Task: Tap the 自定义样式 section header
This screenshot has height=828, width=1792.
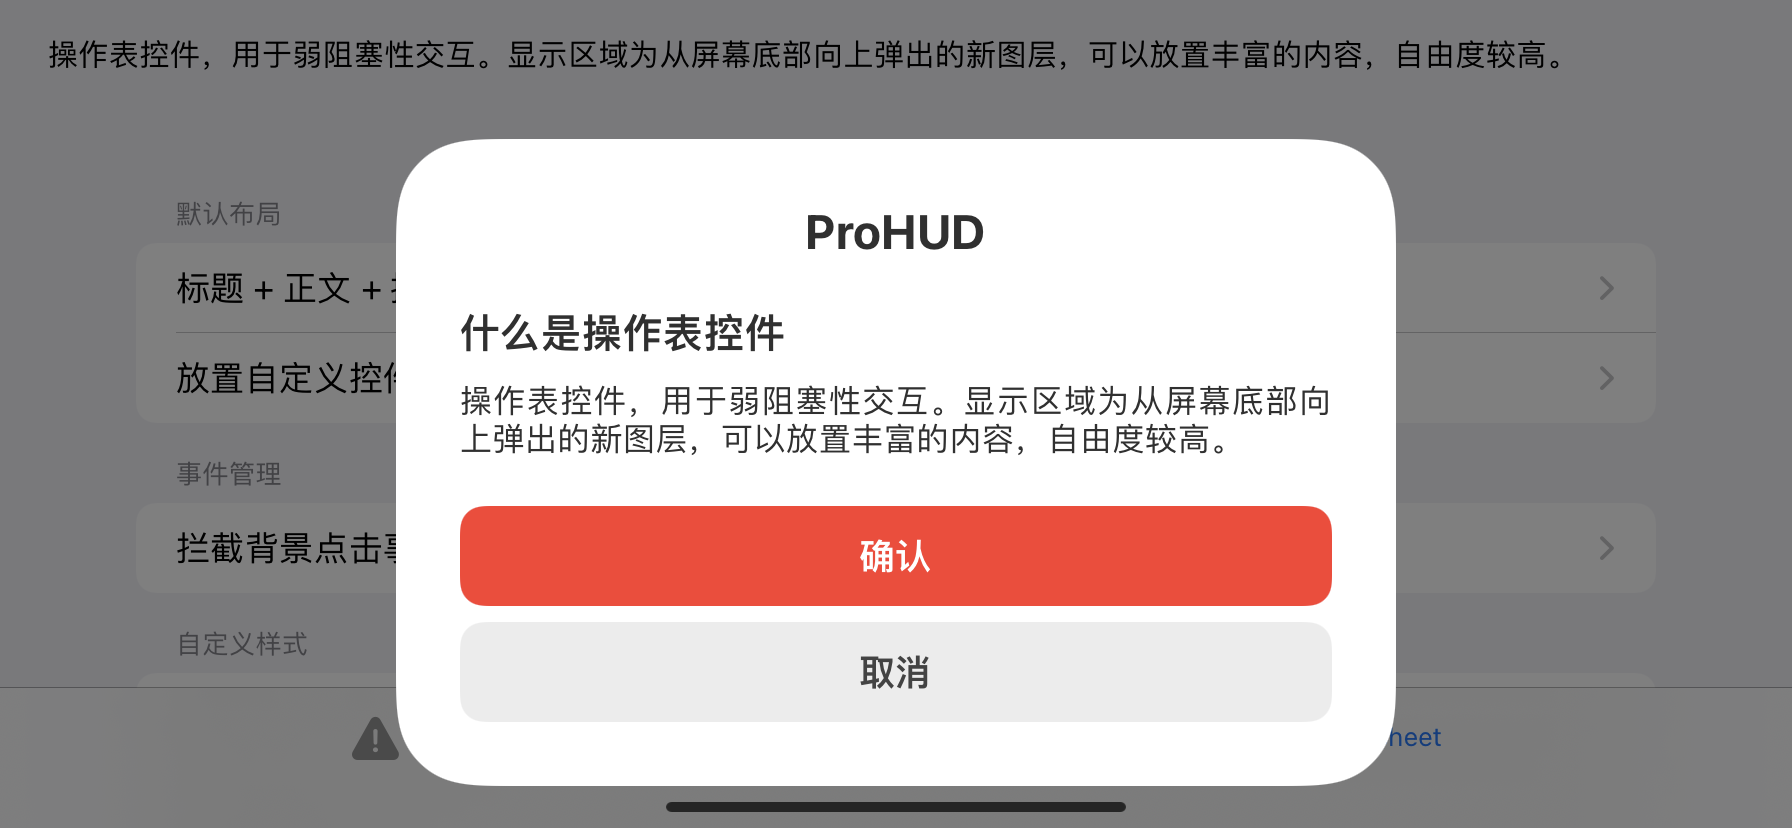Action: point(242,644)
